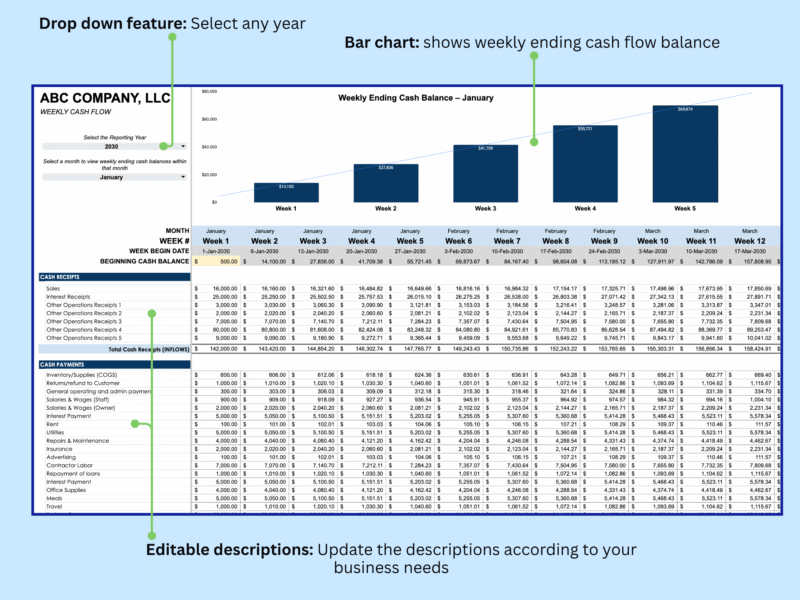
Task: Select the Week 2 bar in the chart
Action: point(386,183)
